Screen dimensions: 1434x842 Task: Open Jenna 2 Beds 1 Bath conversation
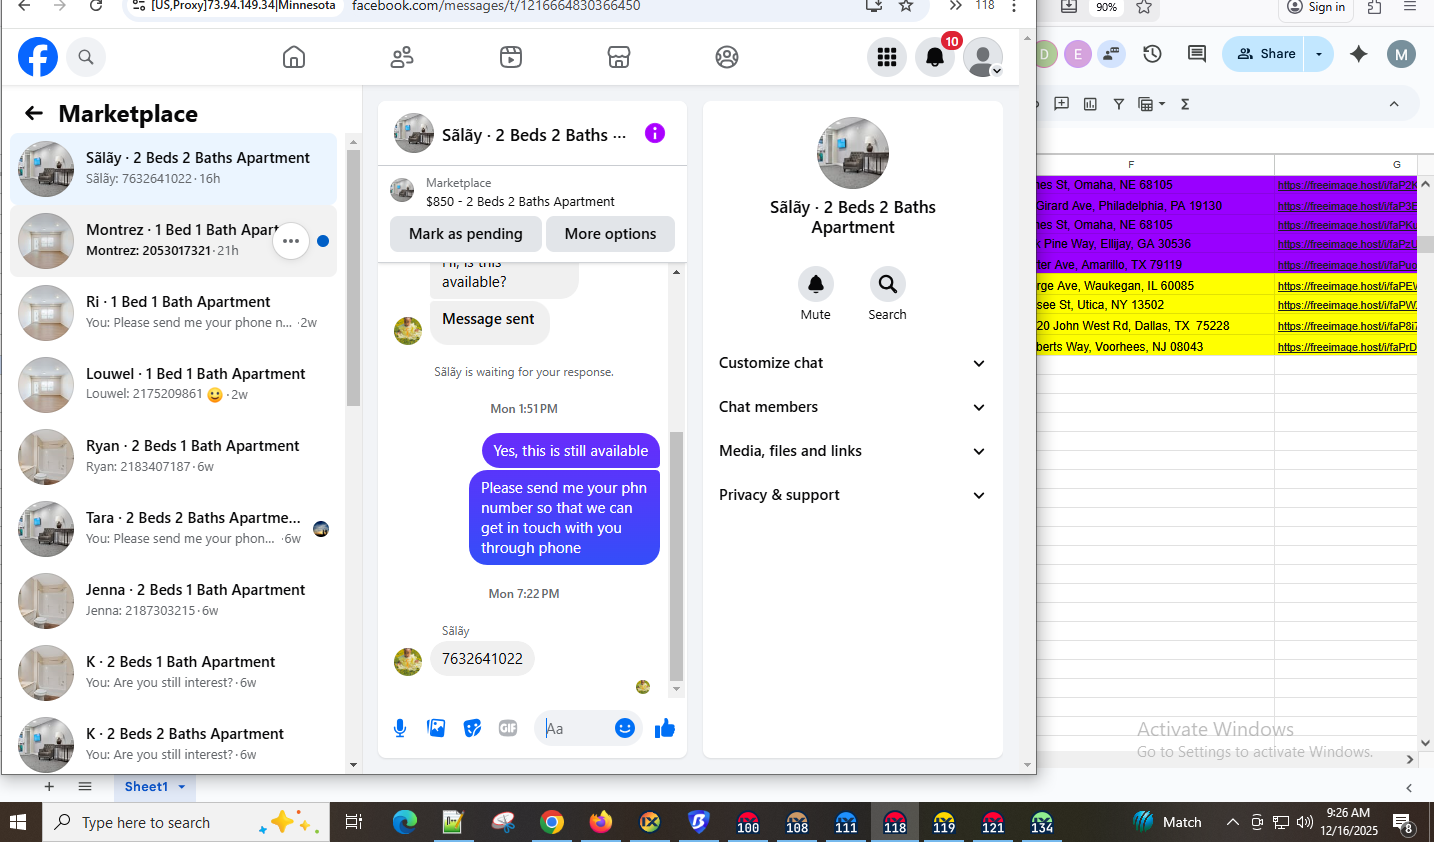point(174,600)
